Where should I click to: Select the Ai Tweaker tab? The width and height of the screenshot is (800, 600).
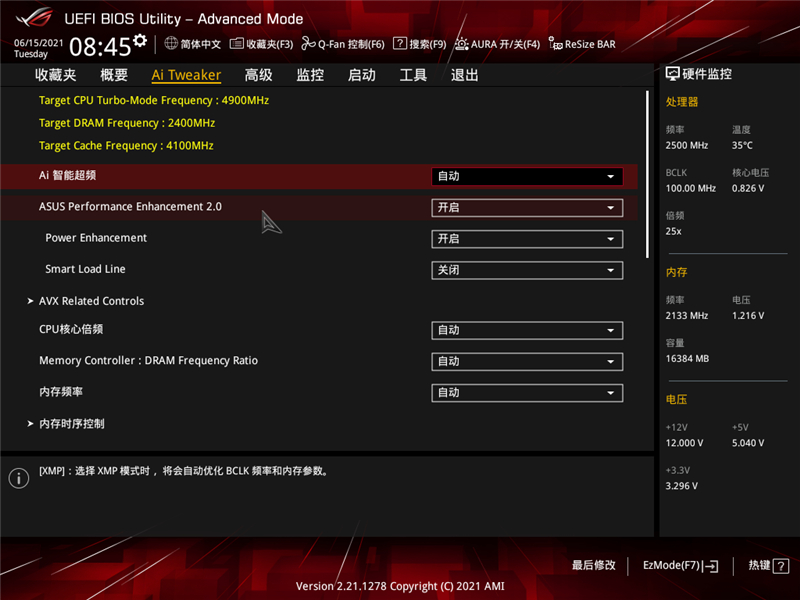tap(186, 75)
